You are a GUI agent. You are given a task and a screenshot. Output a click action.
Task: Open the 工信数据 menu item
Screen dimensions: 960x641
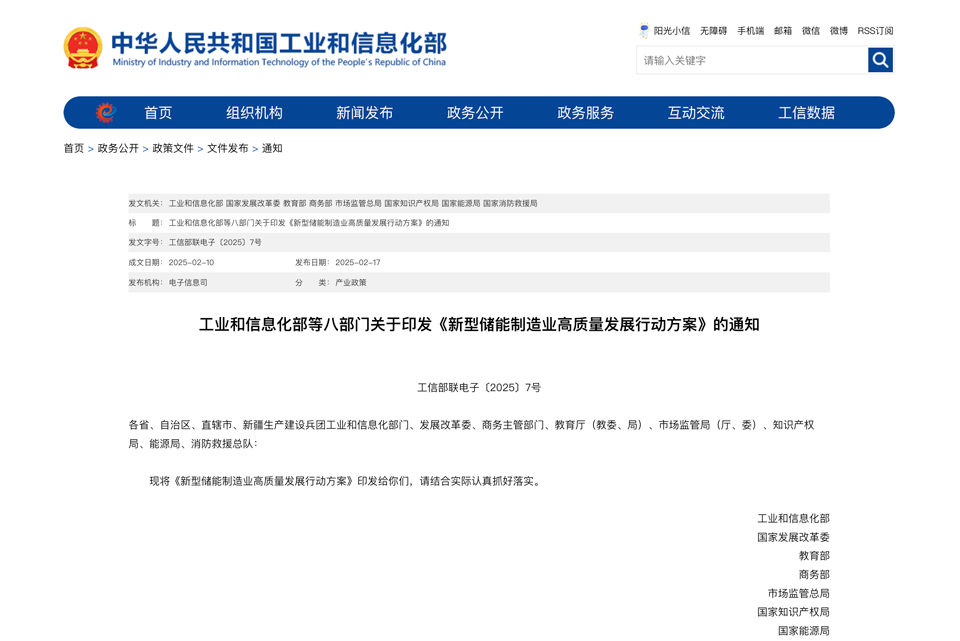[806, 113]
